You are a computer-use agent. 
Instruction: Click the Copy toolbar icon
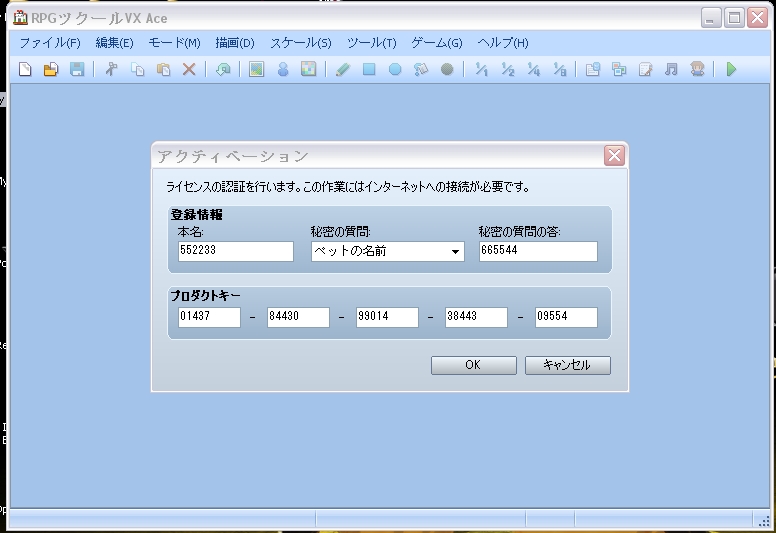pos(138,69)
